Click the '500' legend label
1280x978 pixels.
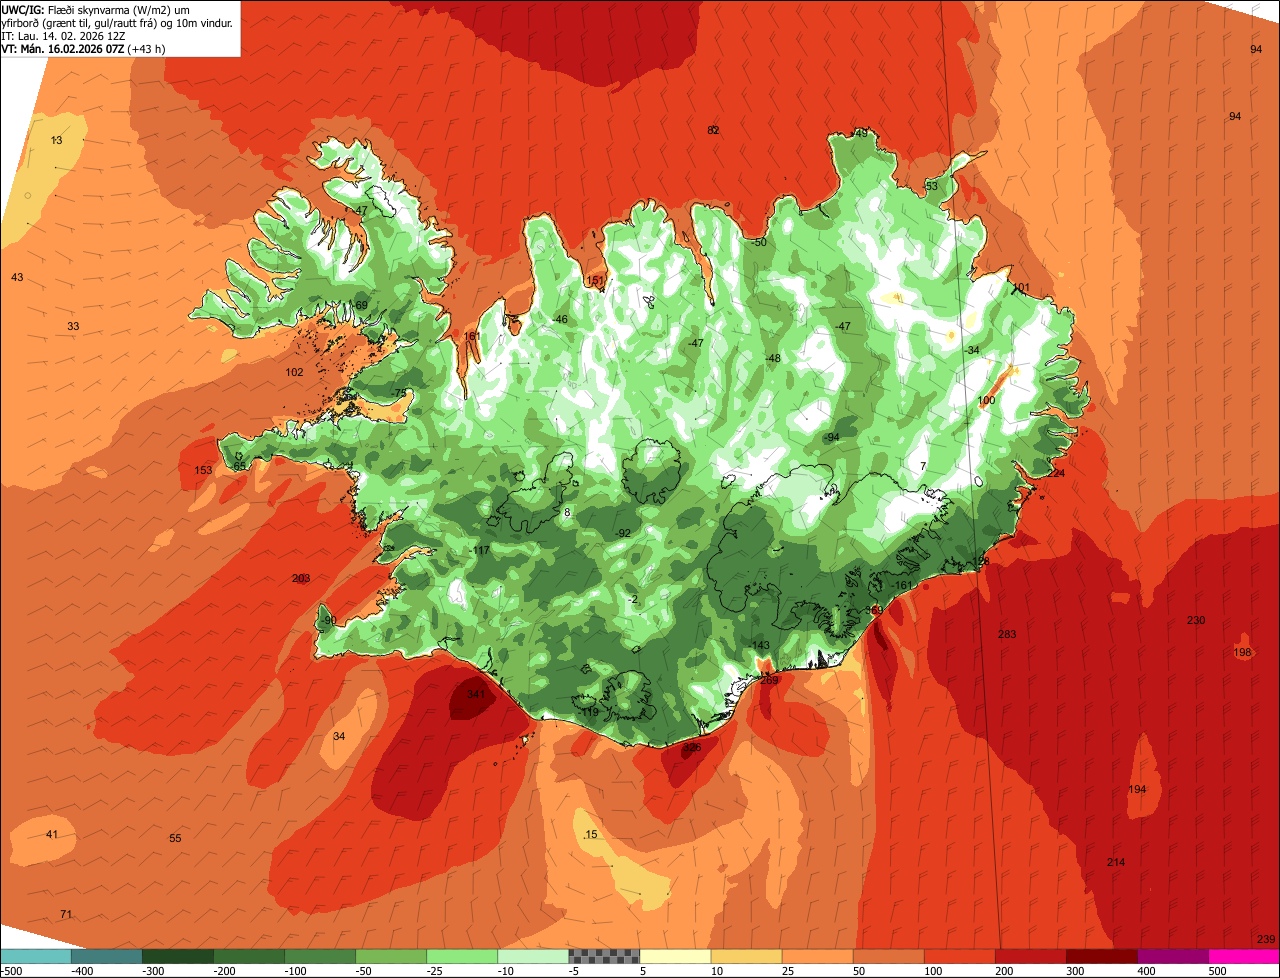coord(1217,971)
